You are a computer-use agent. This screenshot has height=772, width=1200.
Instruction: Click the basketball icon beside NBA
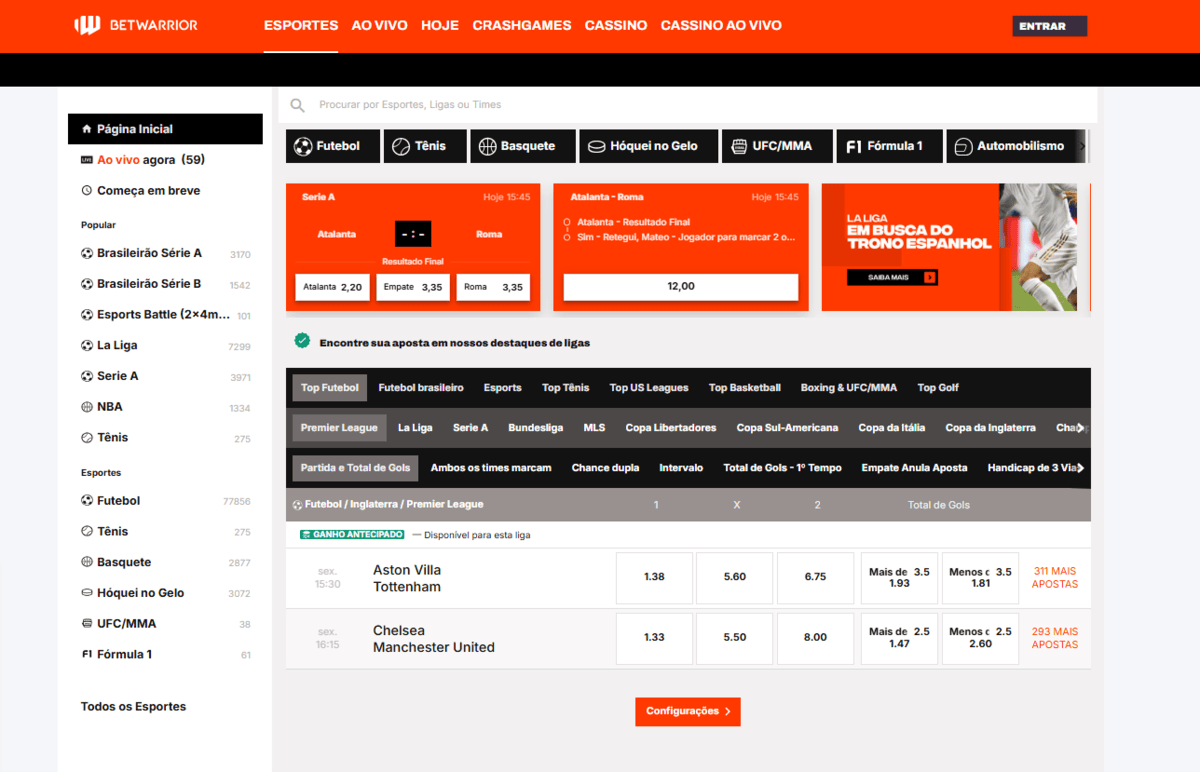(87, 407)
